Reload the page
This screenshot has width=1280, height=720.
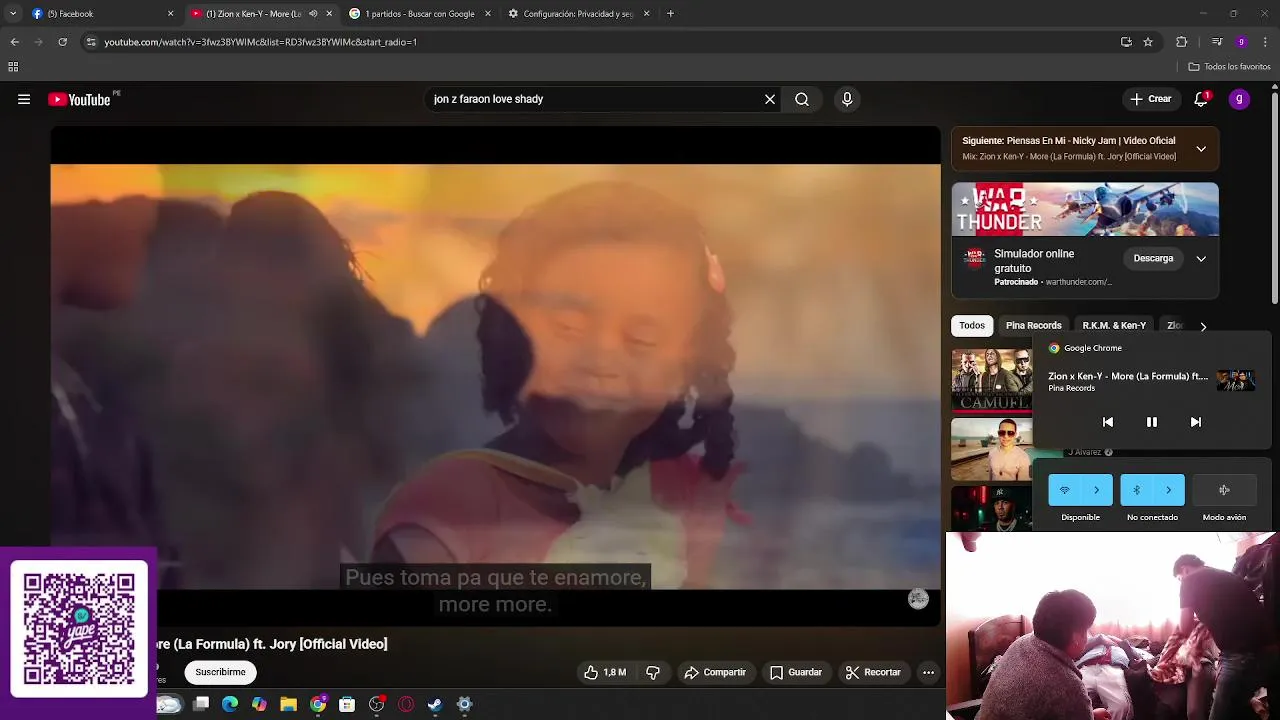click(62, 42)
